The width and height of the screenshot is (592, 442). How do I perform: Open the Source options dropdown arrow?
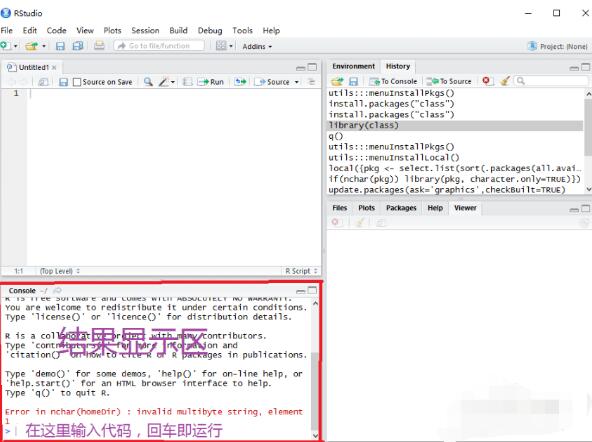click(x=297, y=82)
